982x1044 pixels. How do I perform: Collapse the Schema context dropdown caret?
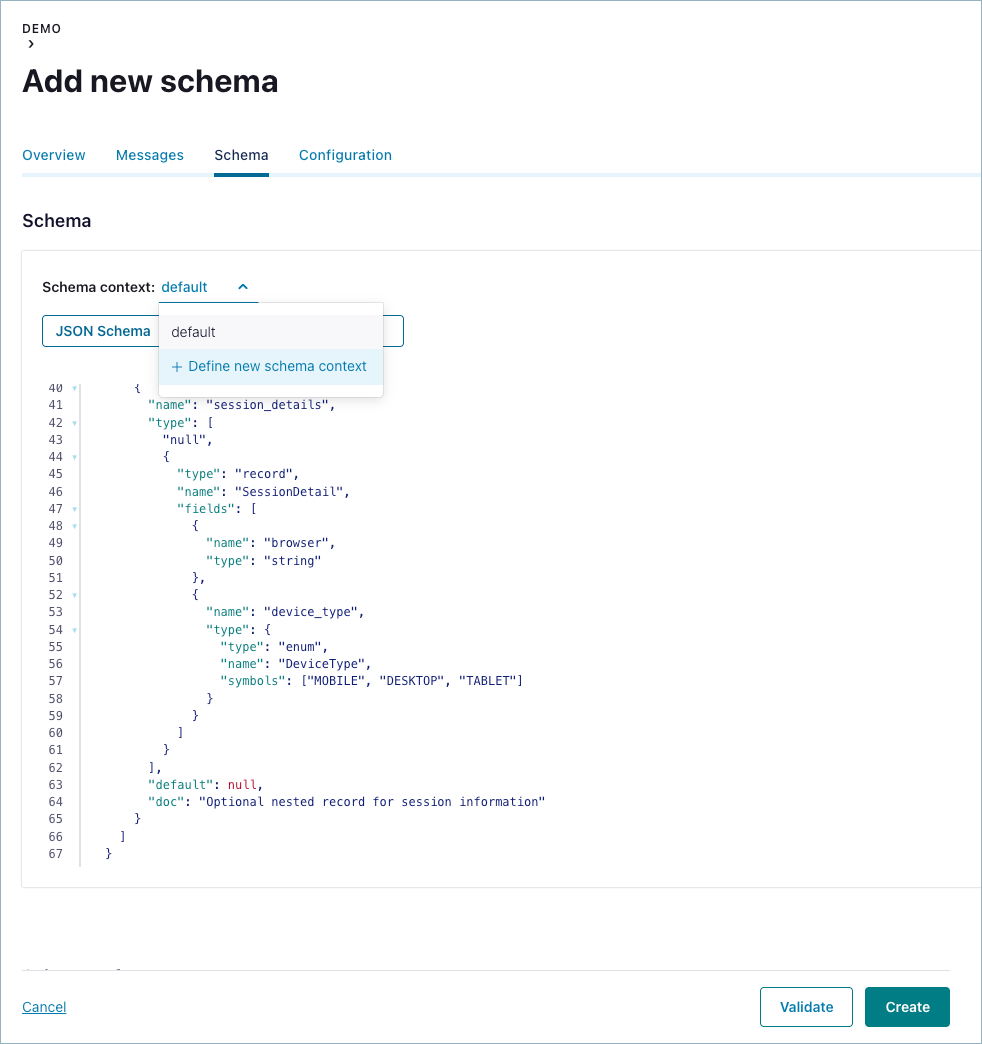(243, 287)
